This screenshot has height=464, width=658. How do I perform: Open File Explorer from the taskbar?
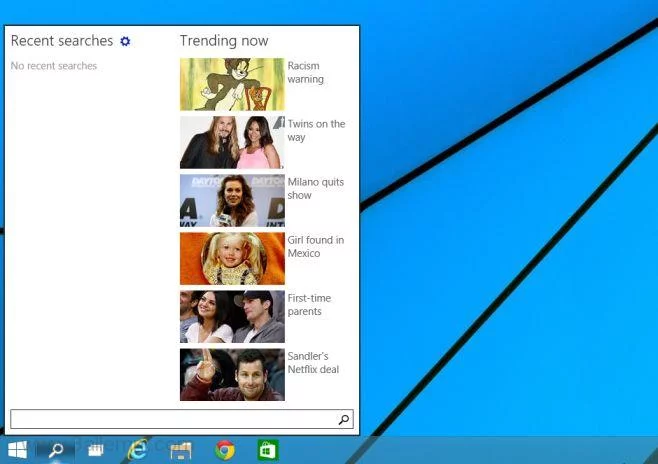pyautogui.click(x=181, y=450)
